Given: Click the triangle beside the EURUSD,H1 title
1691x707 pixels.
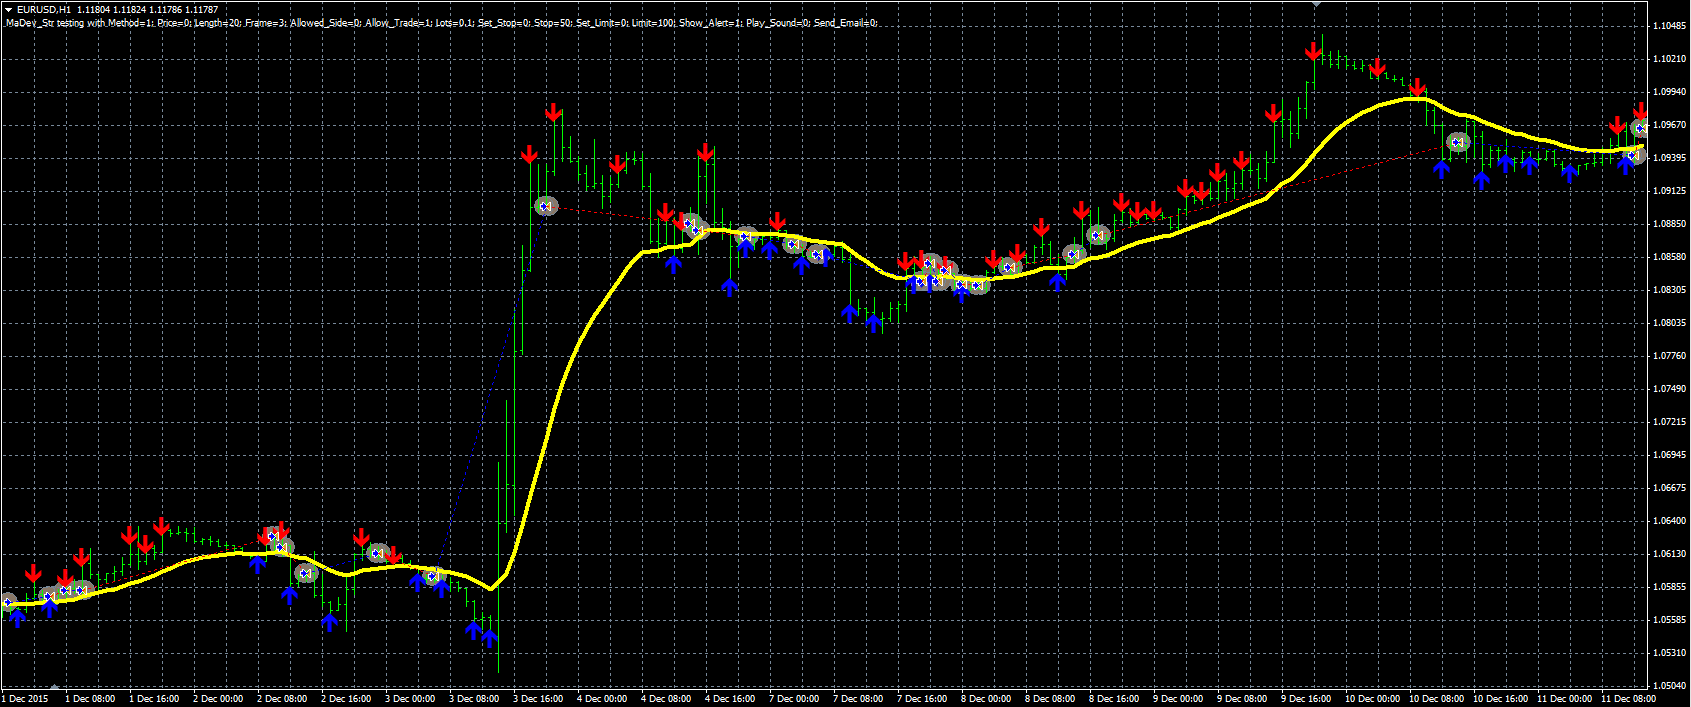Looking at the screenshot, I should 7,10.
